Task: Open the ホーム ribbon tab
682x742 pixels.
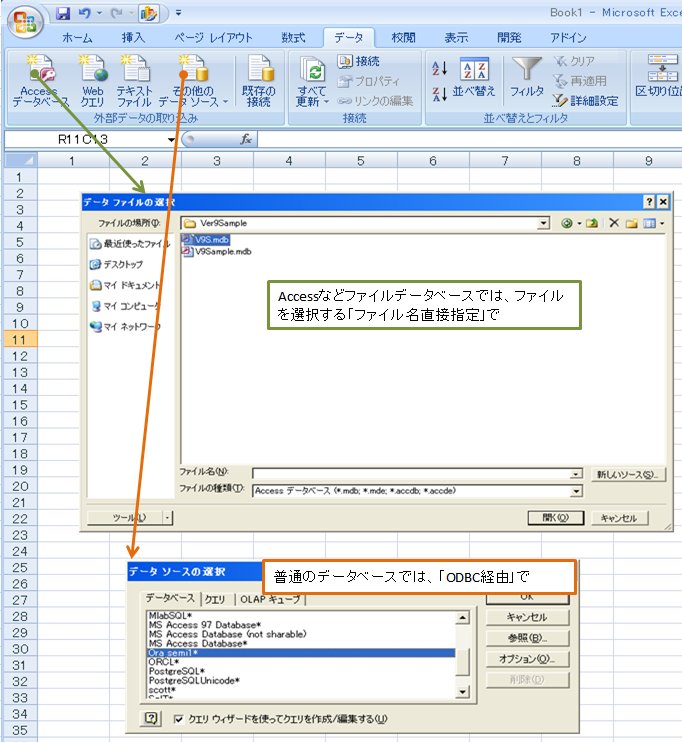Action: [x=77, y=38]
